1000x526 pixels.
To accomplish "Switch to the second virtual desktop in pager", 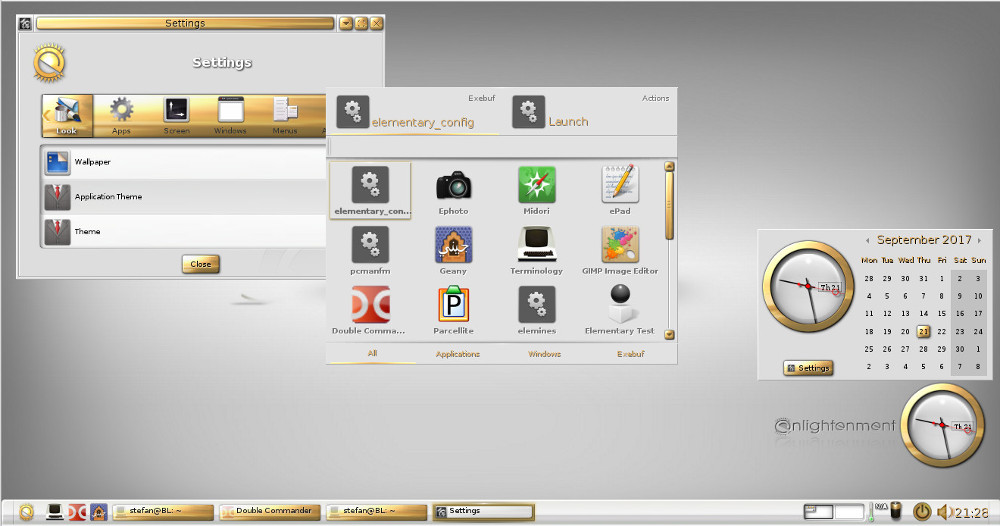I will pos(848,511).
